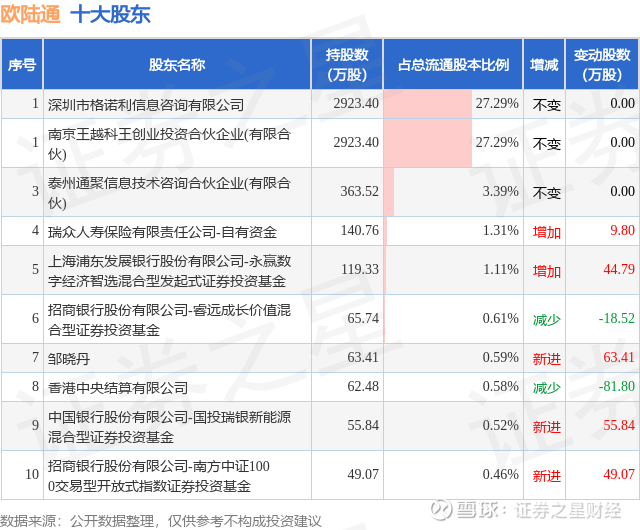Click the 0.46% percentage cell
Viewport: 640px width, 530px height.
500,474
